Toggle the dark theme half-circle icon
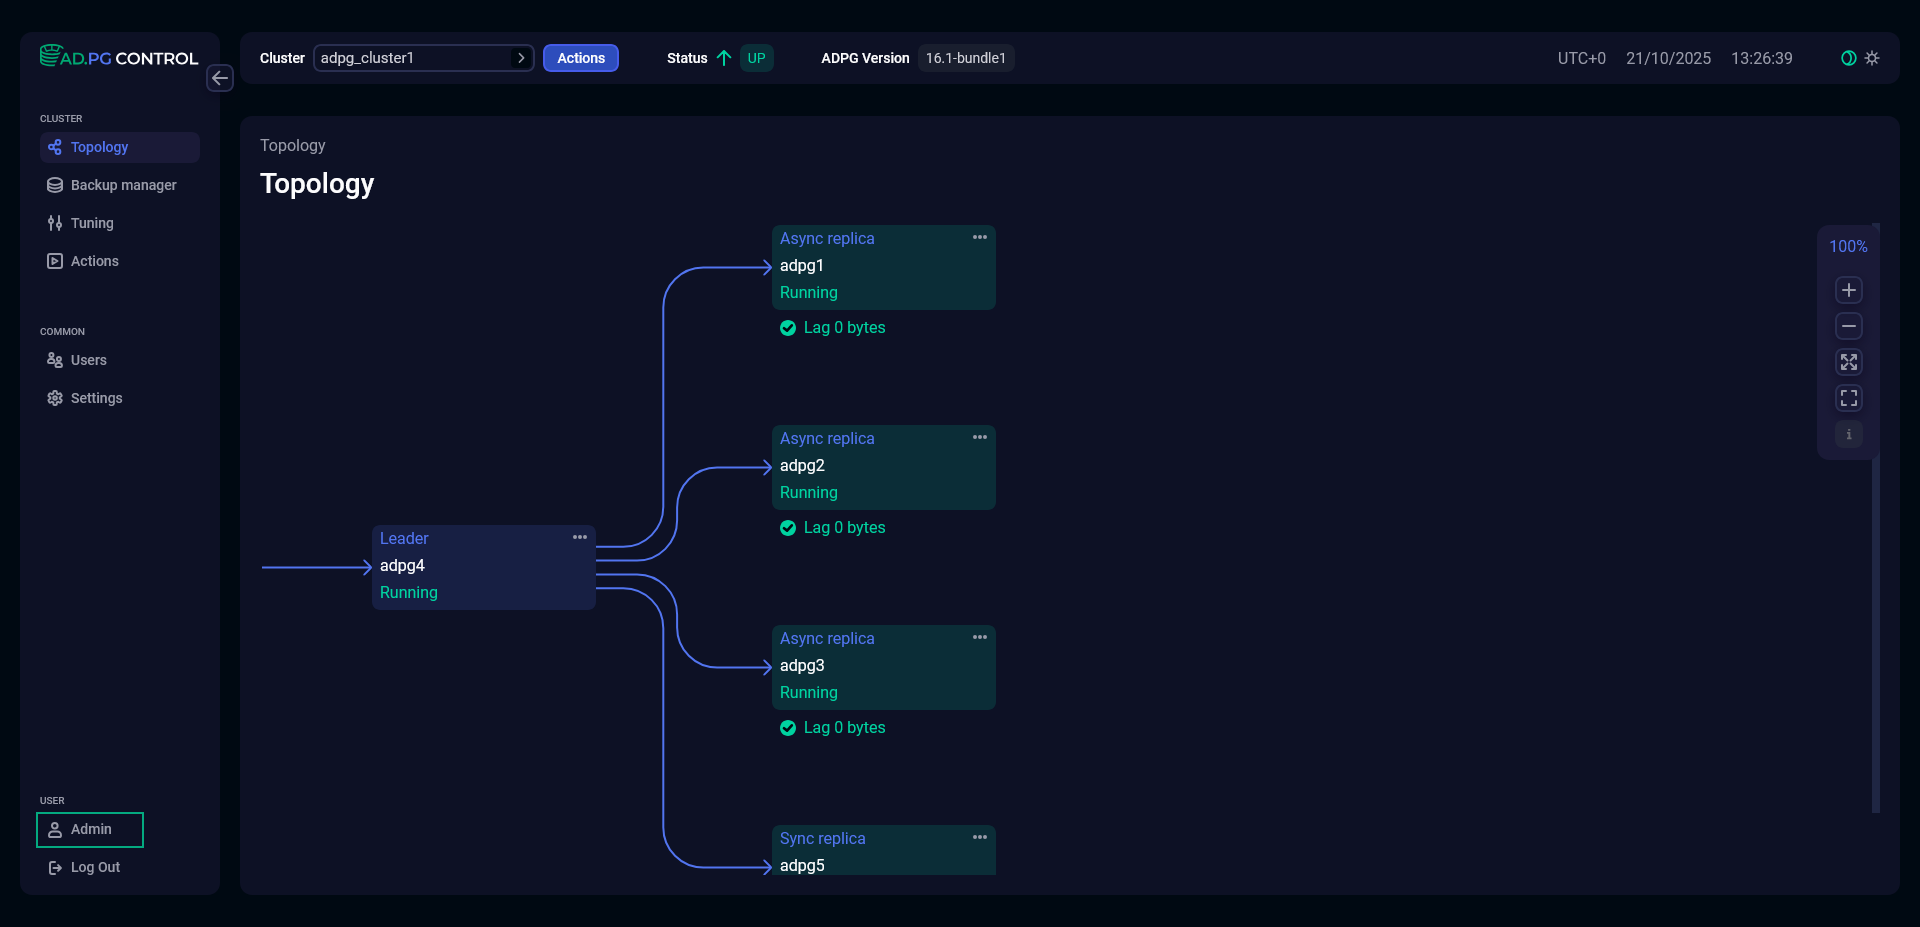Screen dimensions: 1920x927 [x=1848, y=58]
